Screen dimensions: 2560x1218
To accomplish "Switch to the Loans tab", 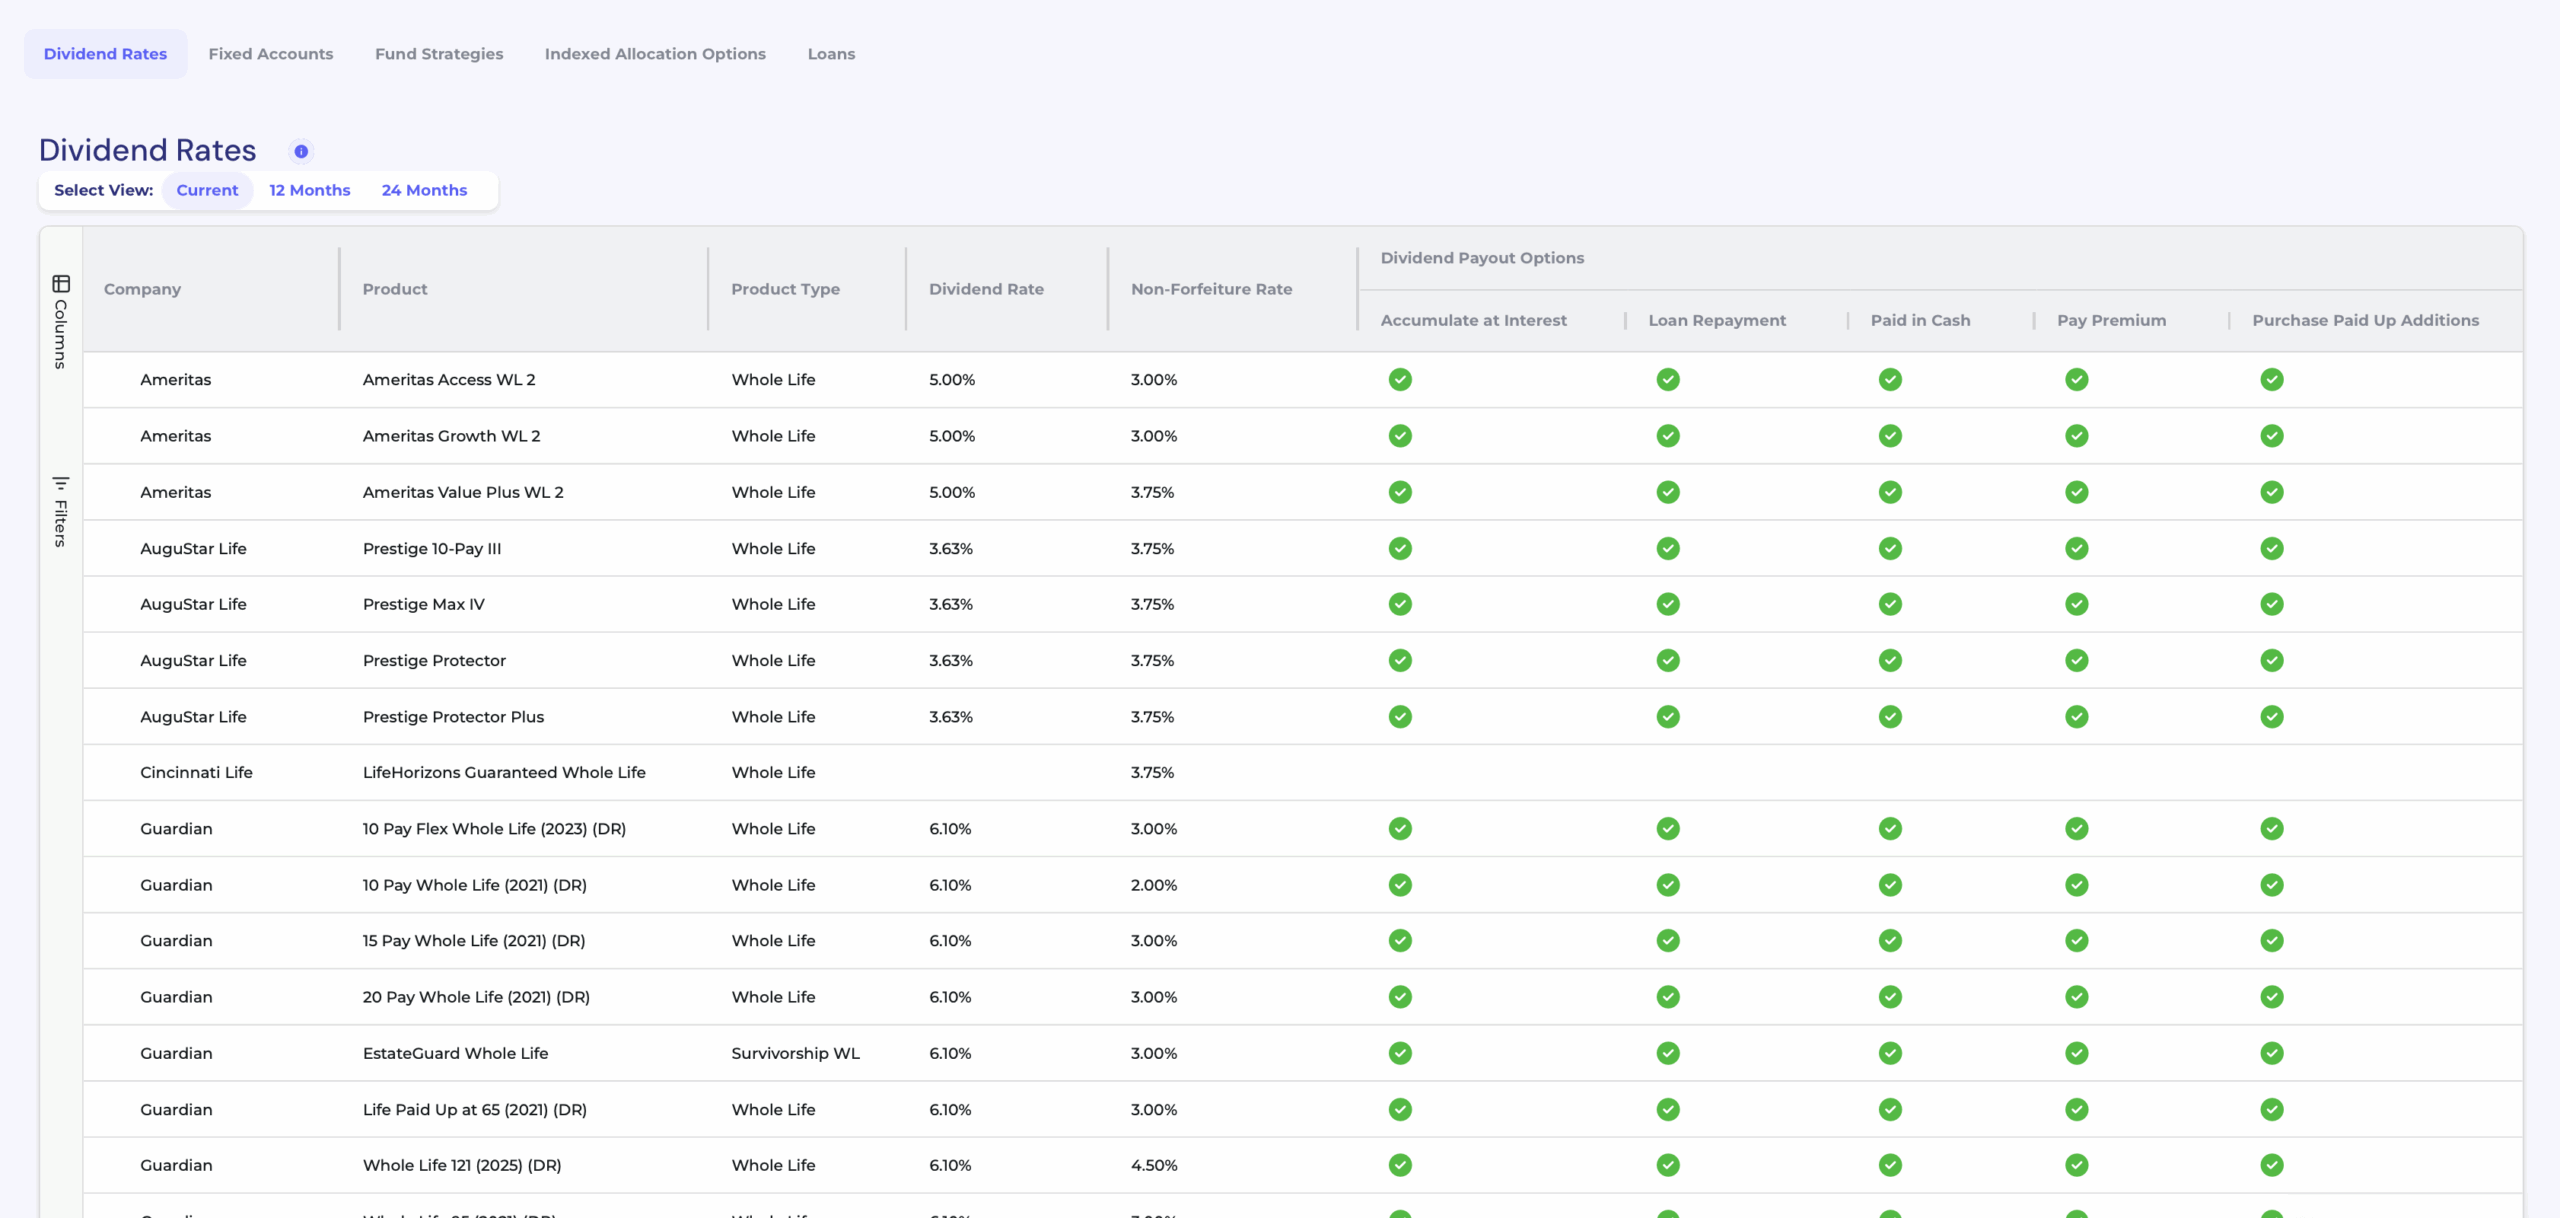I will click(x=831, y=54).
